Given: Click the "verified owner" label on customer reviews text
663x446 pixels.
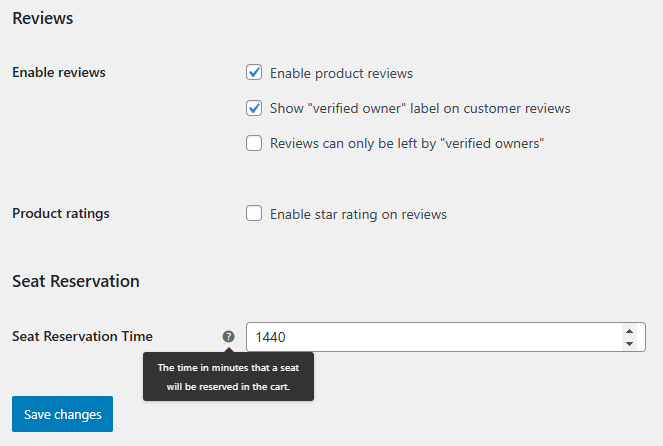Looking at the screenshot, I should tap(420, 108).
